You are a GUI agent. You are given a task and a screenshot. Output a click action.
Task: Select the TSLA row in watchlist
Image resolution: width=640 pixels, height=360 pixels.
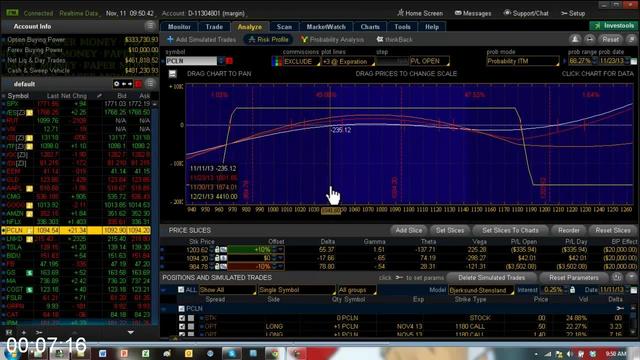(76, 247)
